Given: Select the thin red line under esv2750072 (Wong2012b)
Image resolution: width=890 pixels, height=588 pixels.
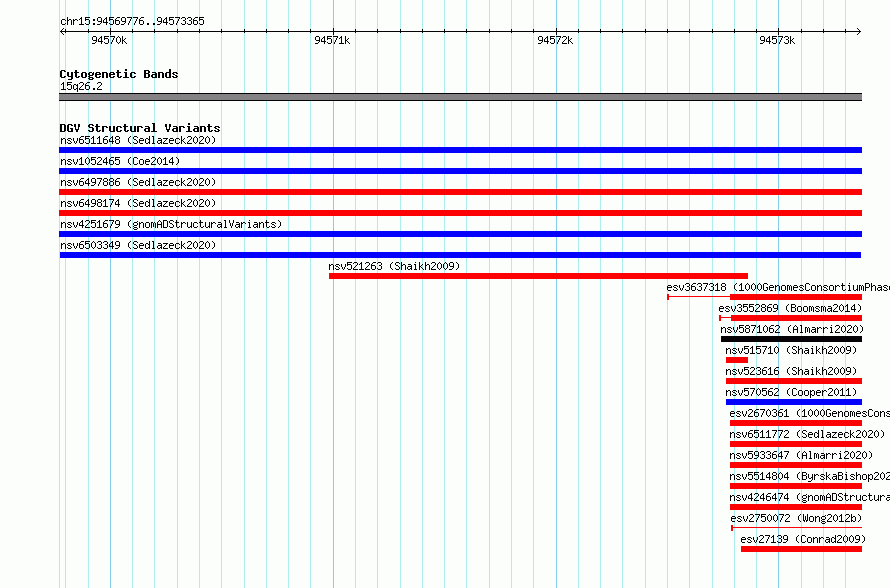Looking at the screenshot, I should 796,528.
